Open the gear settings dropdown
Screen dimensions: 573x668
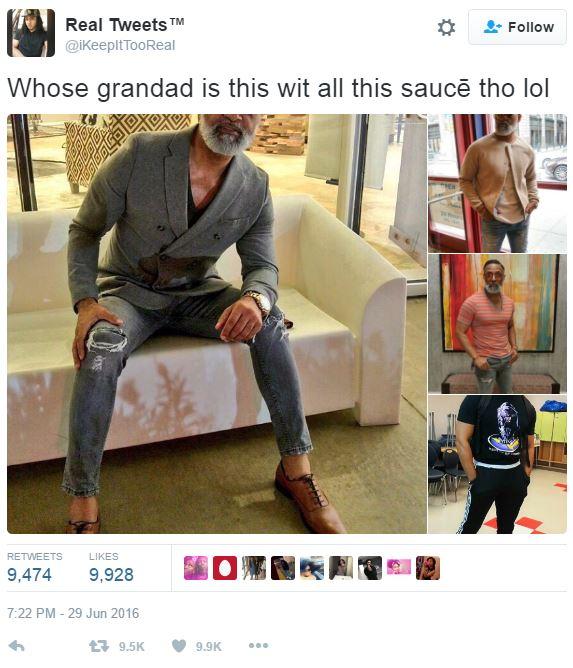tap(446, 28)
